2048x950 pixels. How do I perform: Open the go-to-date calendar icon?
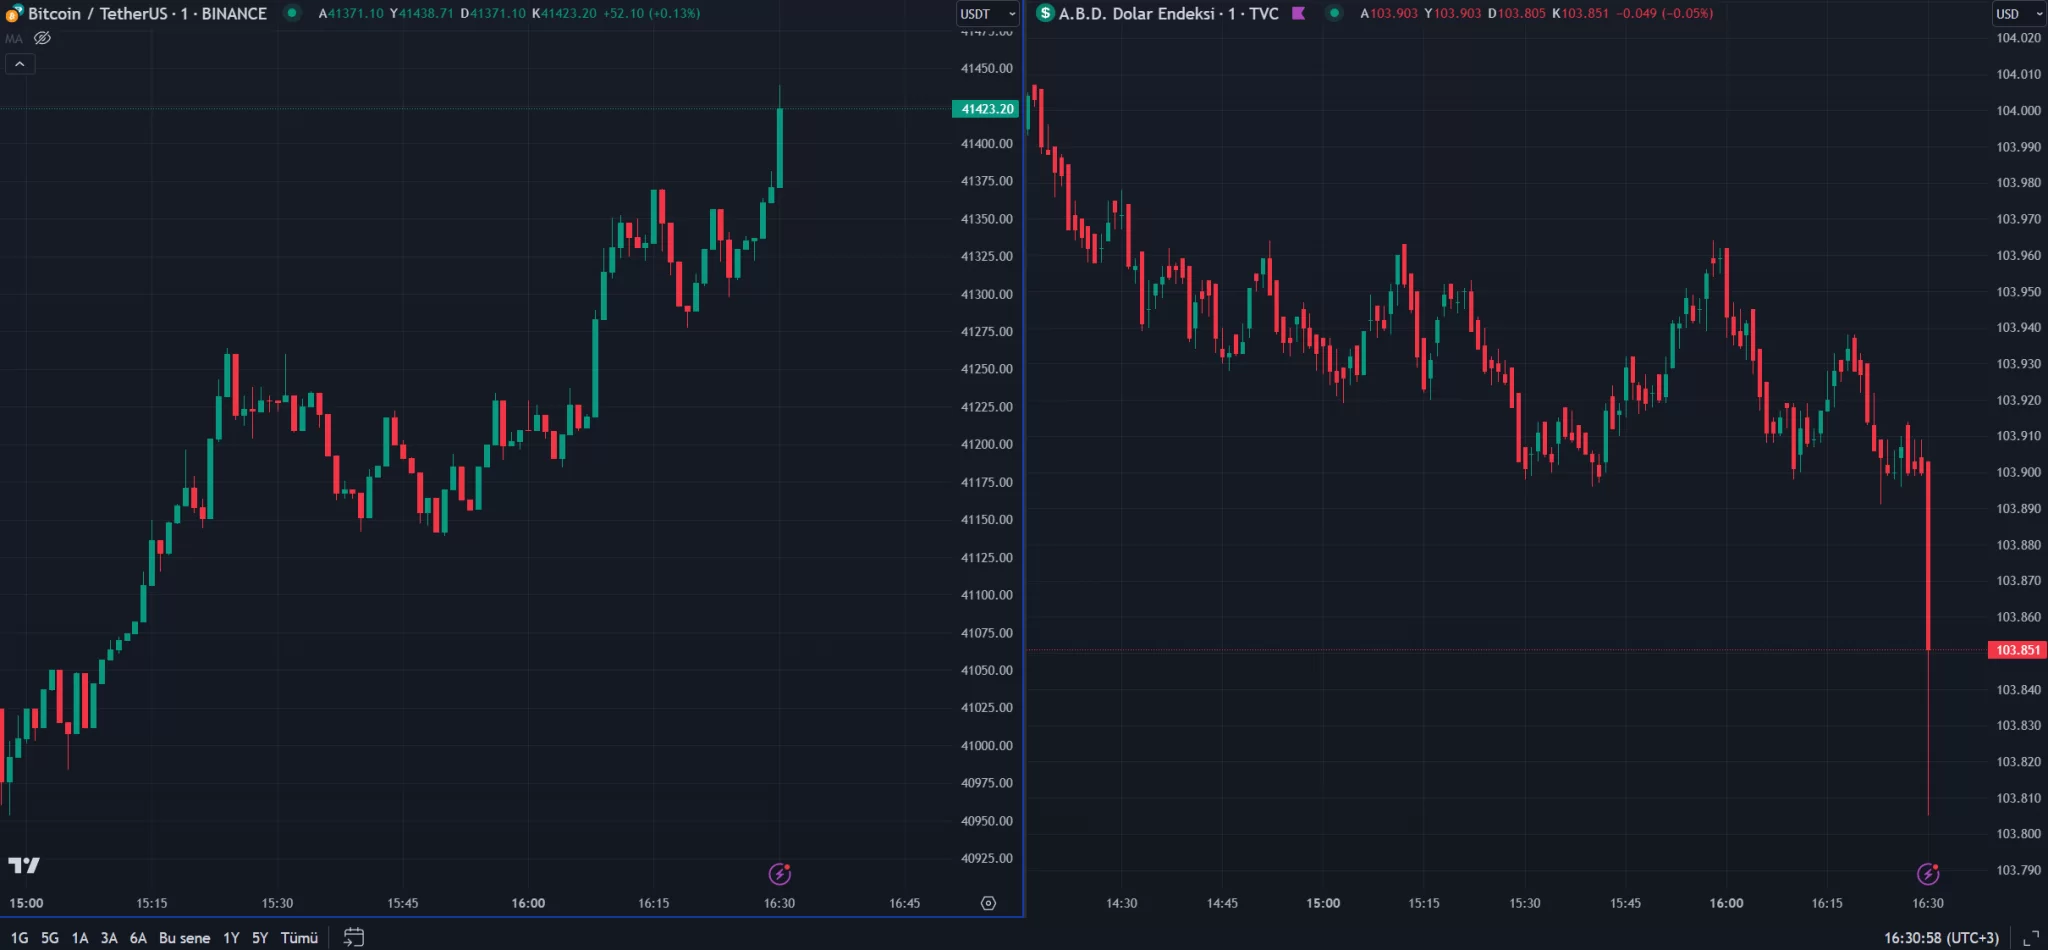click(x=353, y=937)
